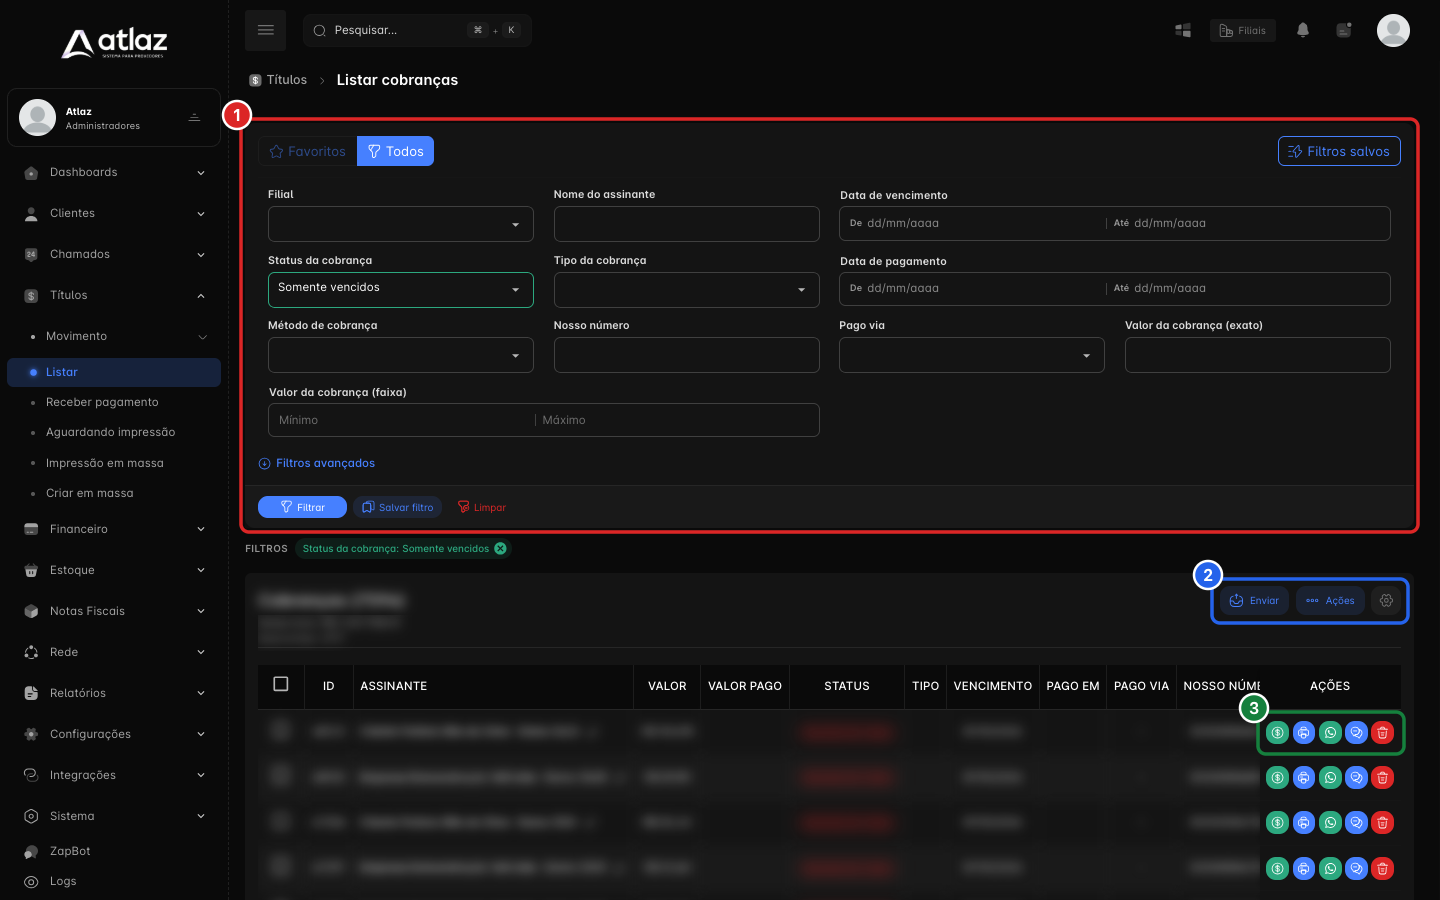This screenshot has height=900, width=1440.
Task: Click the Filtrar button
Action: click(302, 507)
